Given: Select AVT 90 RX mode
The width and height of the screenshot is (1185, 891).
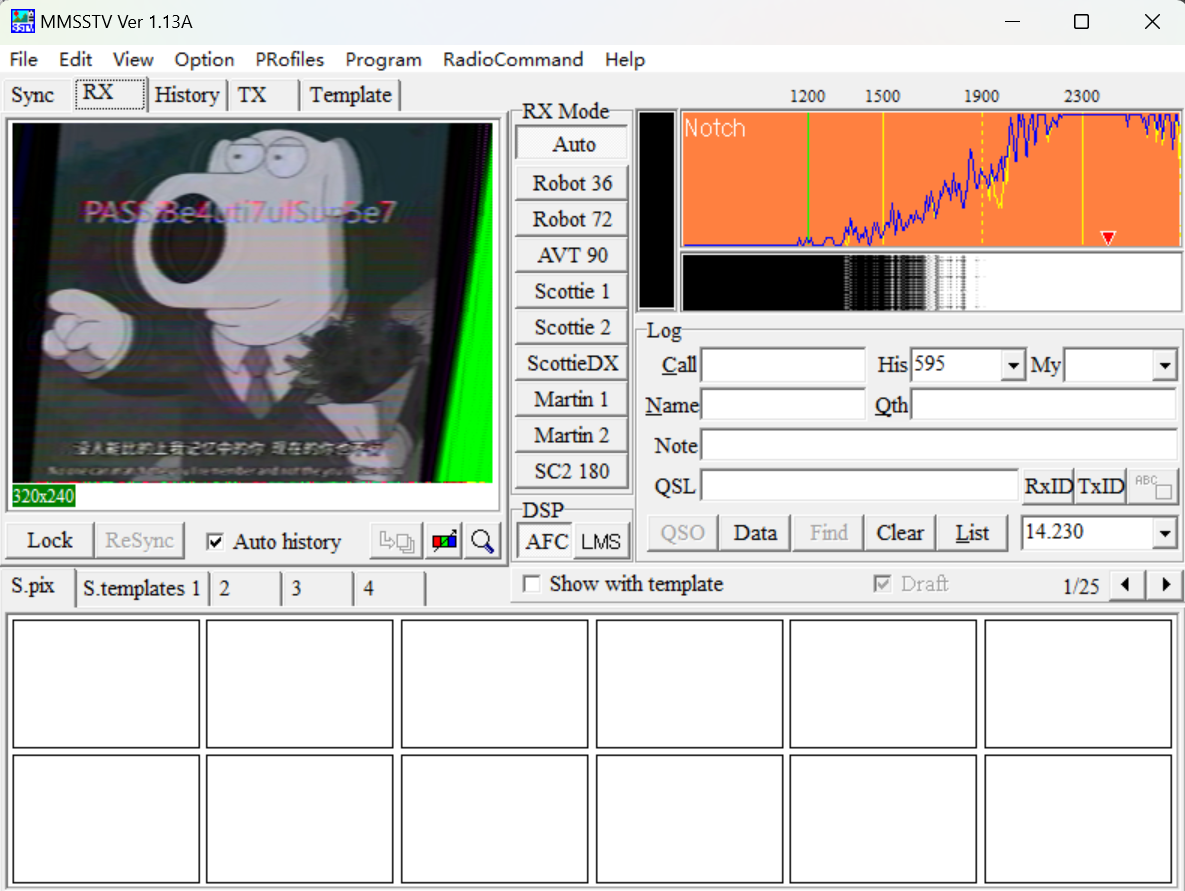Looking at the screenshot, I should click(572, 255).
